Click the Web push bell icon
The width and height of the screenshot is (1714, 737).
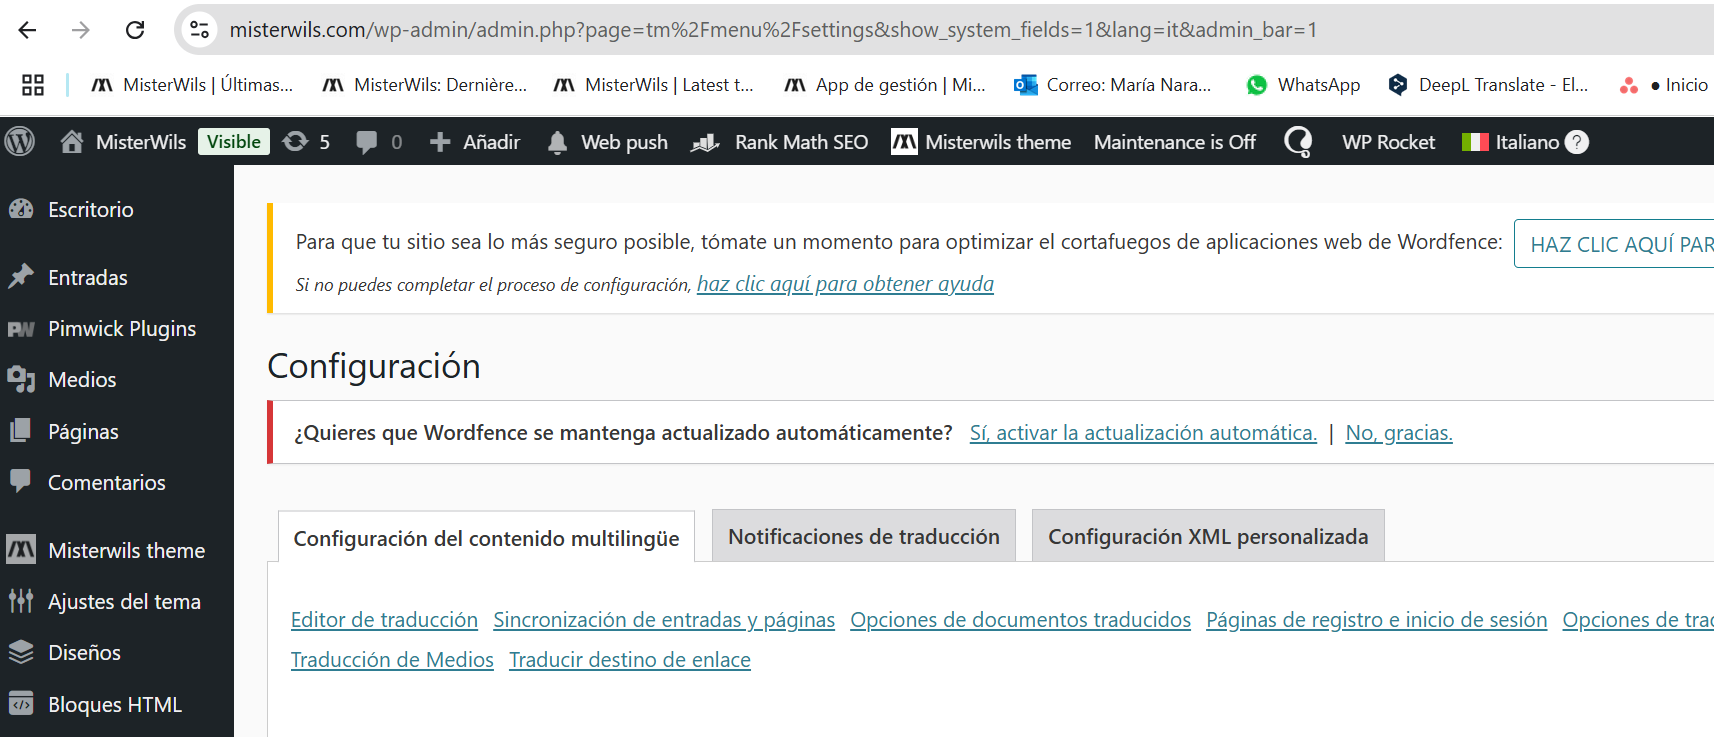558,143
